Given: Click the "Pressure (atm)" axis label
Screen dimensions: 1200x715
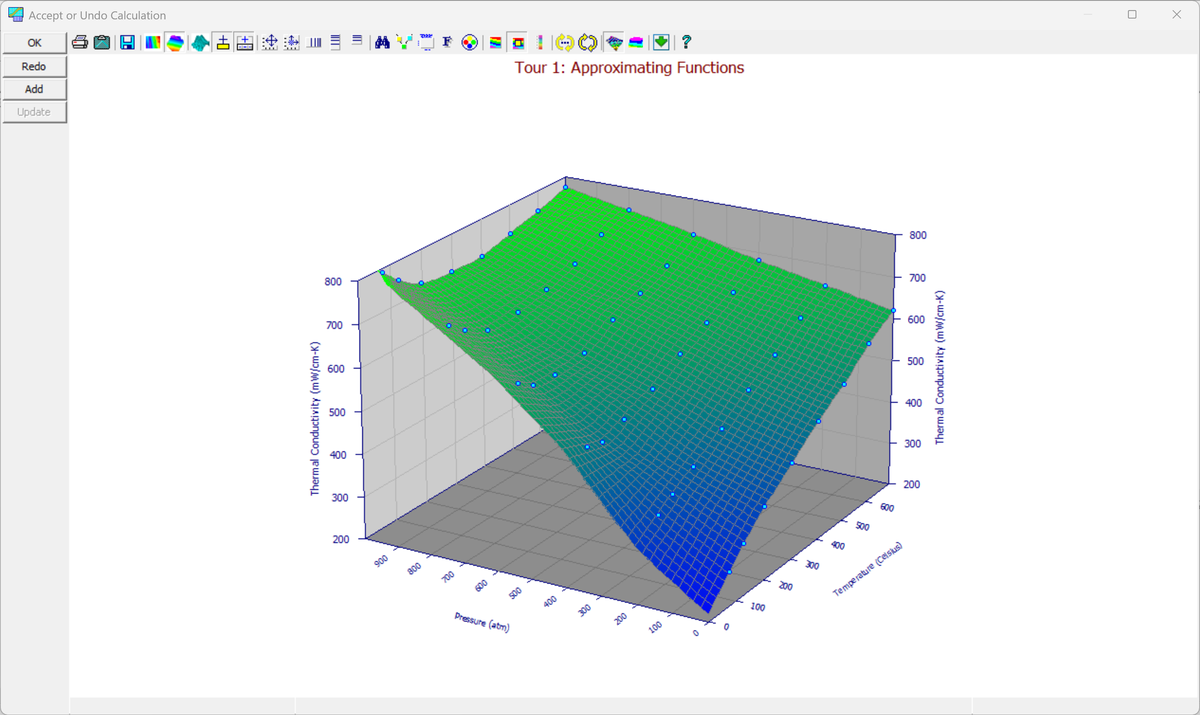Looking at the screenshot, I should [x=482, y=622].
